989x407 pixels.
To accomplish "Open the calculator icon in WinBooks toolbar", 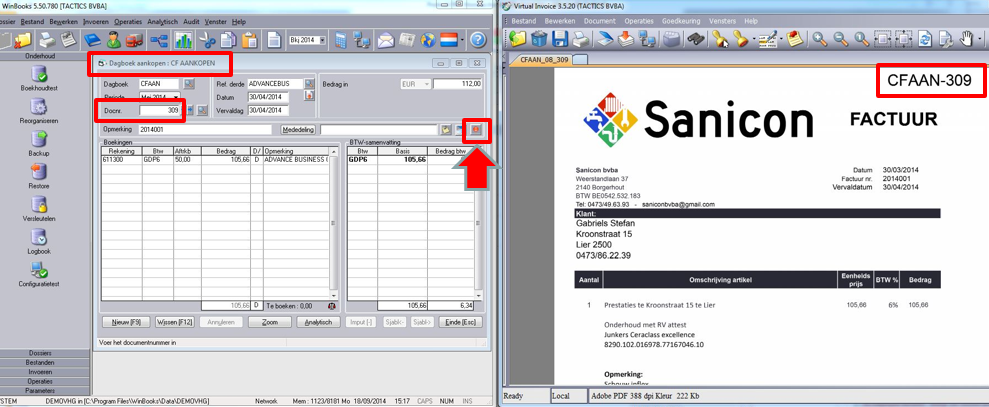I will pos(341,40).
